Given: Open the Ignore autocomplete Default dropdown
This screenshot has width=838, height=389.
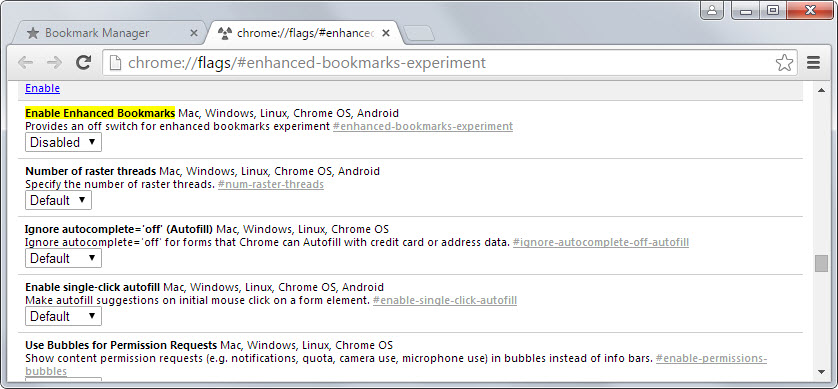Looking at the screenshot, I should coord(63,259).
